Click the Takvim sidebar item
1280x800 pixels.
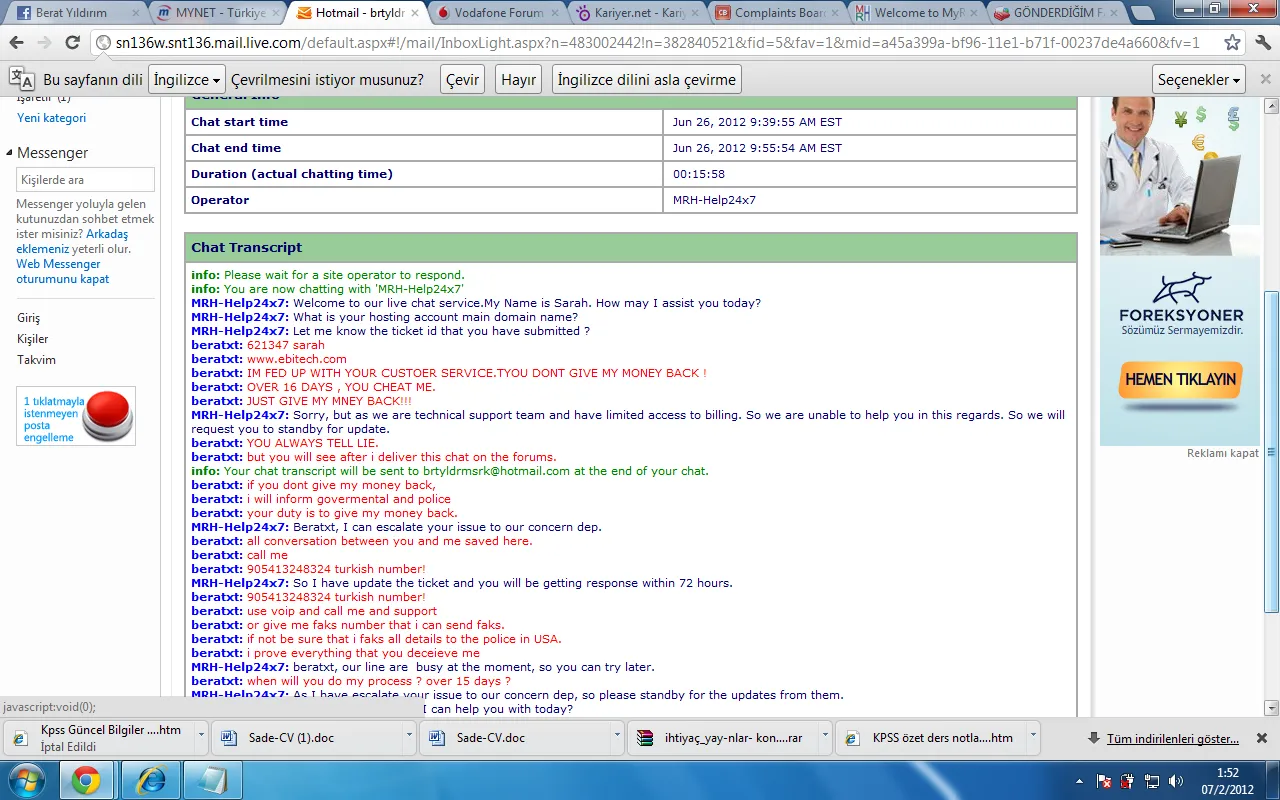(36, 360)
